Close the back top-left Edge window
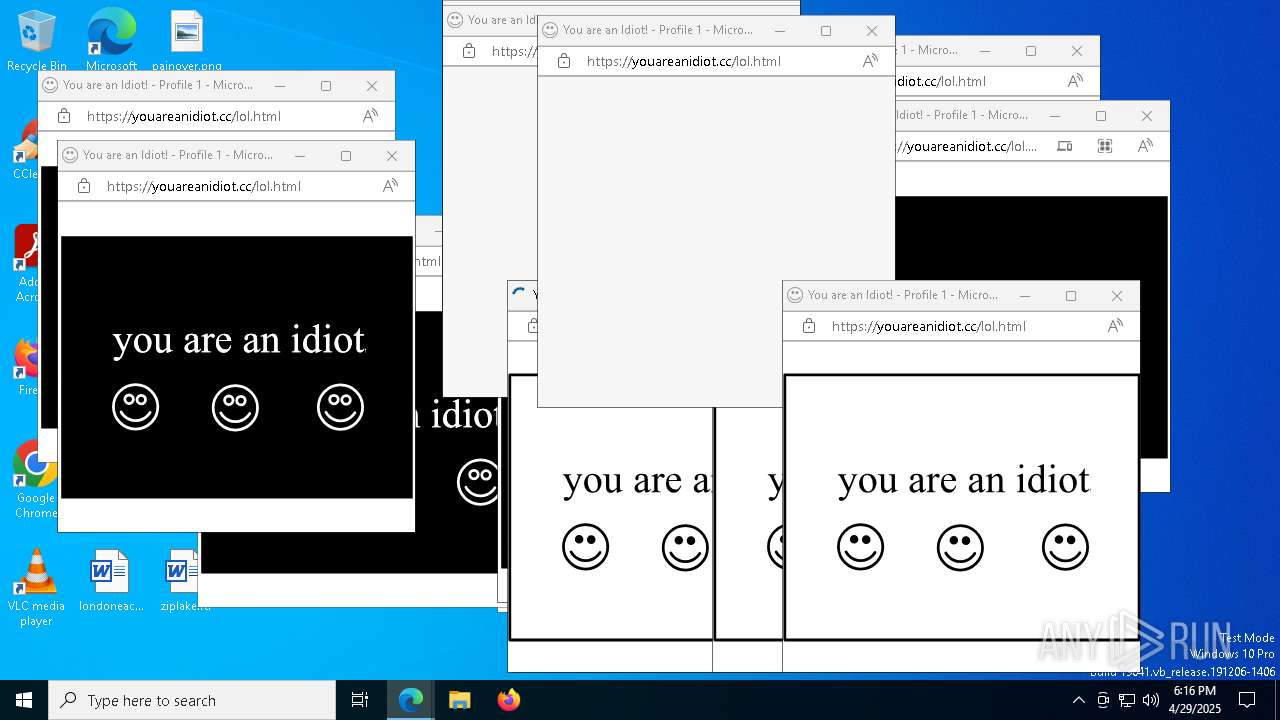The image size is (1280, 720). click(x=372, y=86)
